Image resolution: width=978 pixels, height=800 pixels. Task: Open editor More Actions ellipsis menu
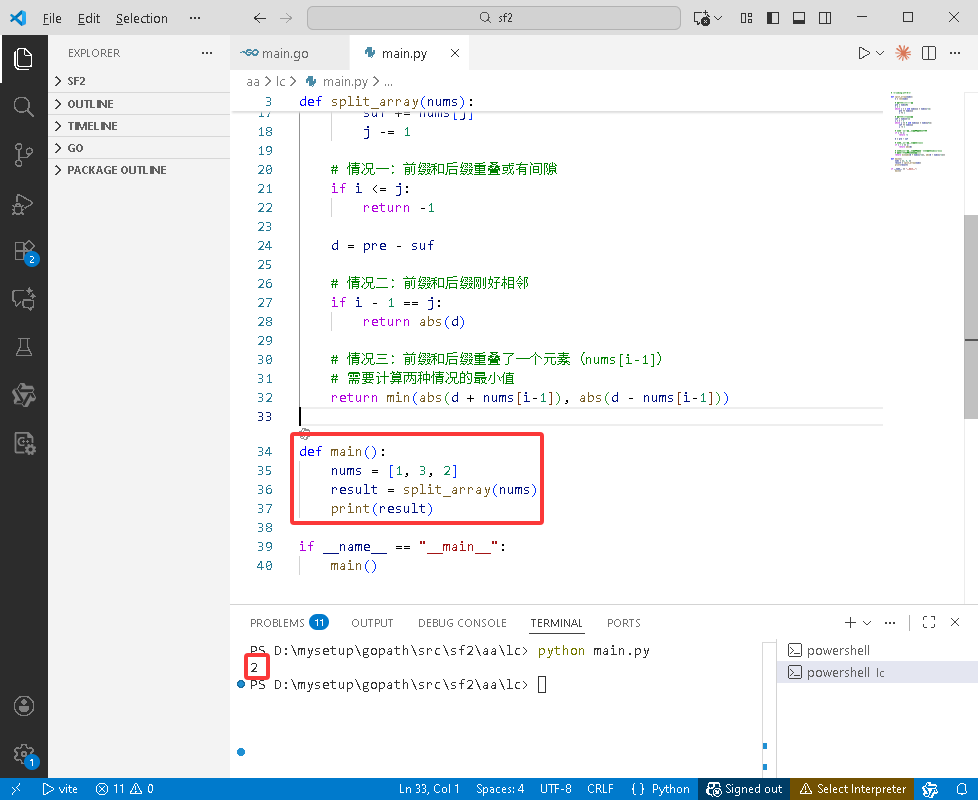955,53
